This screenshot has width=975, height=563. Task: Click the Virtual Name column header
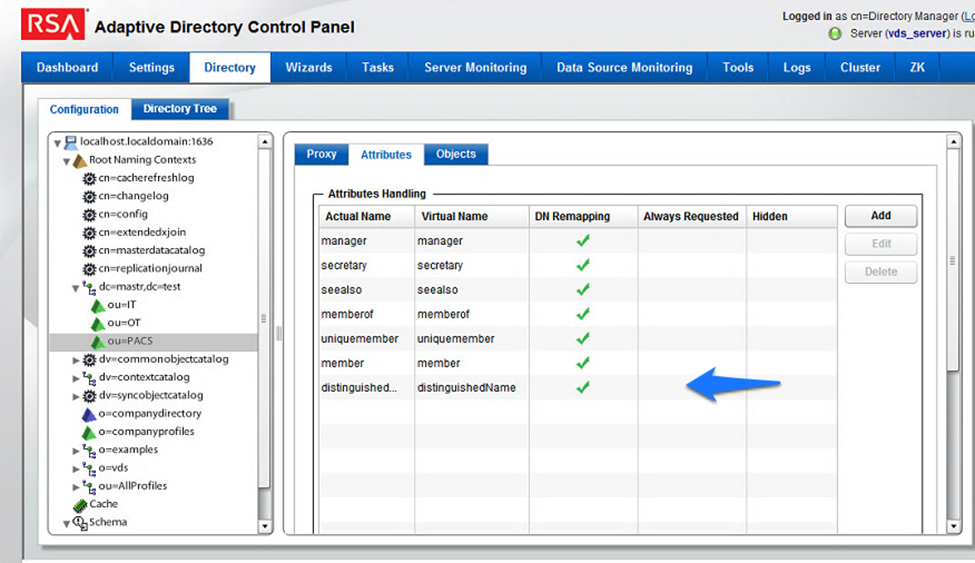tap(472, 216)
